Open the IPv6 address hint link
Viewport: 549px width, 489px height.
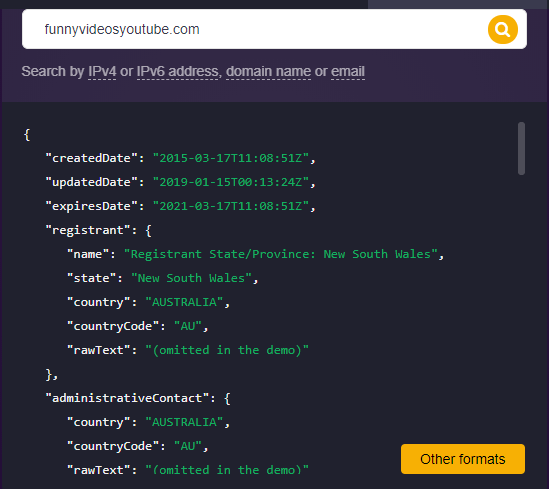coord(178,71)
